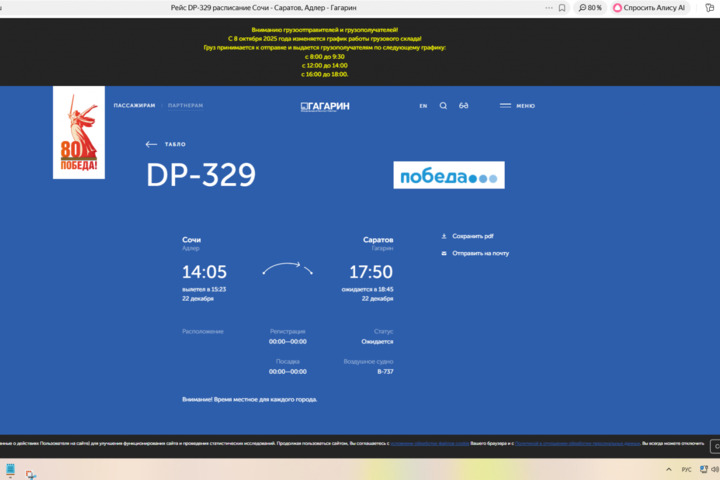Expand the system tray hidden icons chevron

click(669, 469)
